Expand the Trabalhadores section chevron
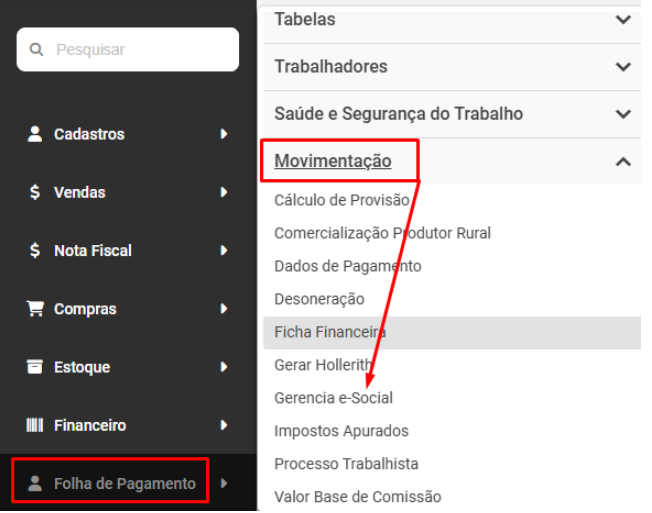Viewport: 652px width, 513px height. [623, 67]
